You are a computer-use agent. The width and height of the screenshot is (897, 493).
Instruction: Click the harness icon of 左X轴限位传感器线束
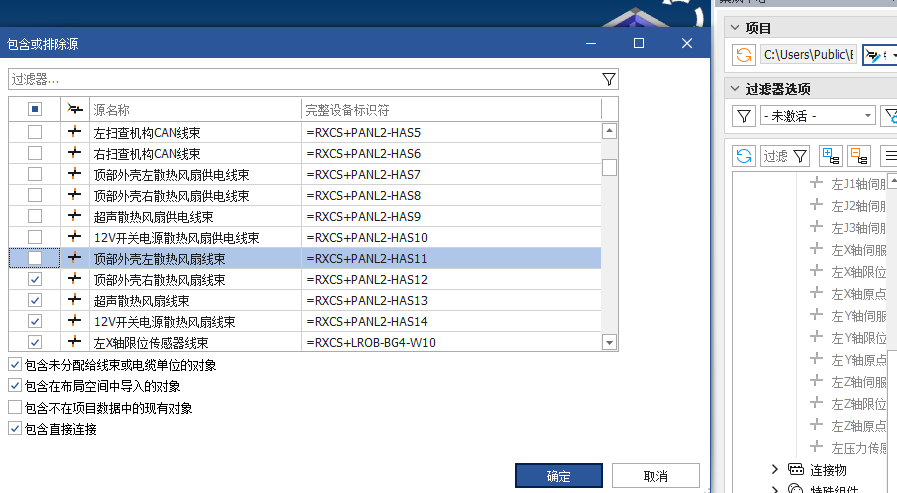(74, 342)
